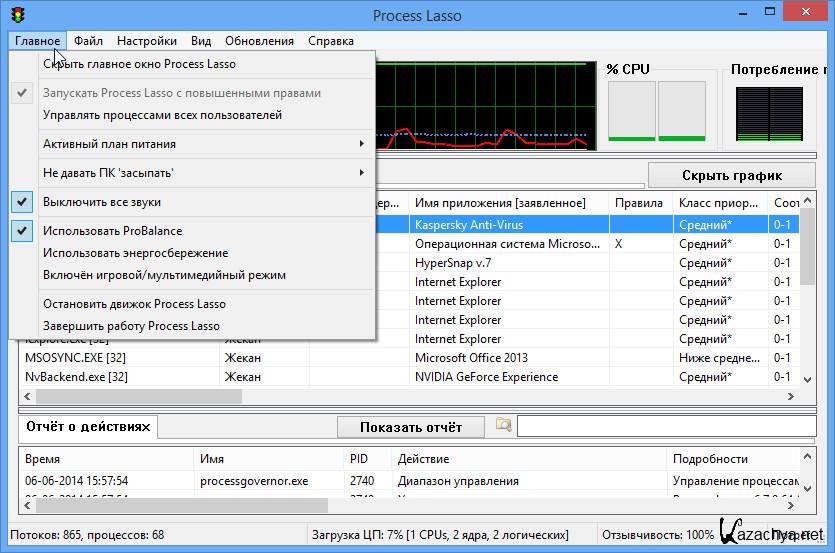This screenshot has width=835, height=553.
Task: Disable Использовать ProBalance option
Action: coord(112,231)
